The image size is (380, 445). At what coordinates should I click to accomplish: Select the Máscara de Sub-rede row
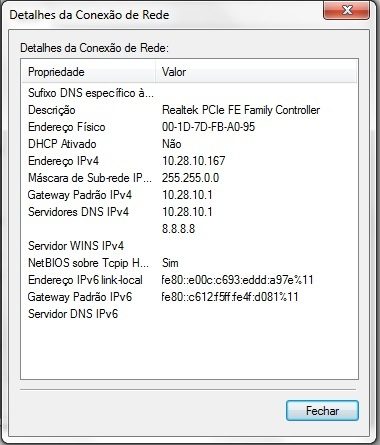point(189,178)
